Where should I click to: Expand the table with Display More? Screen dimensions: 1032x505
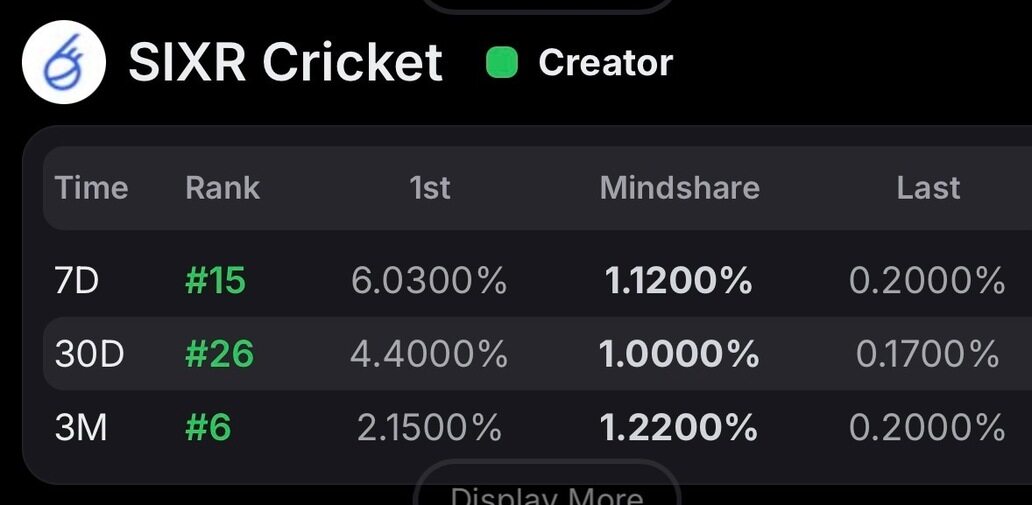(546, 492)
